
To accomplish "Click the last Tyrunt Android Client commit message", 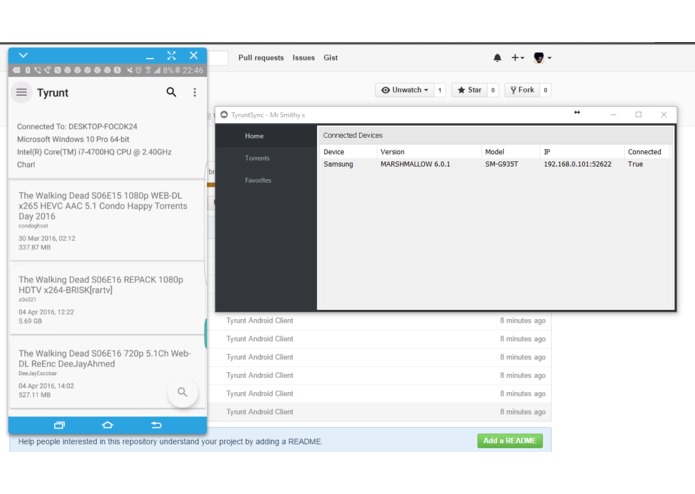I will click(x=260, y=412).
